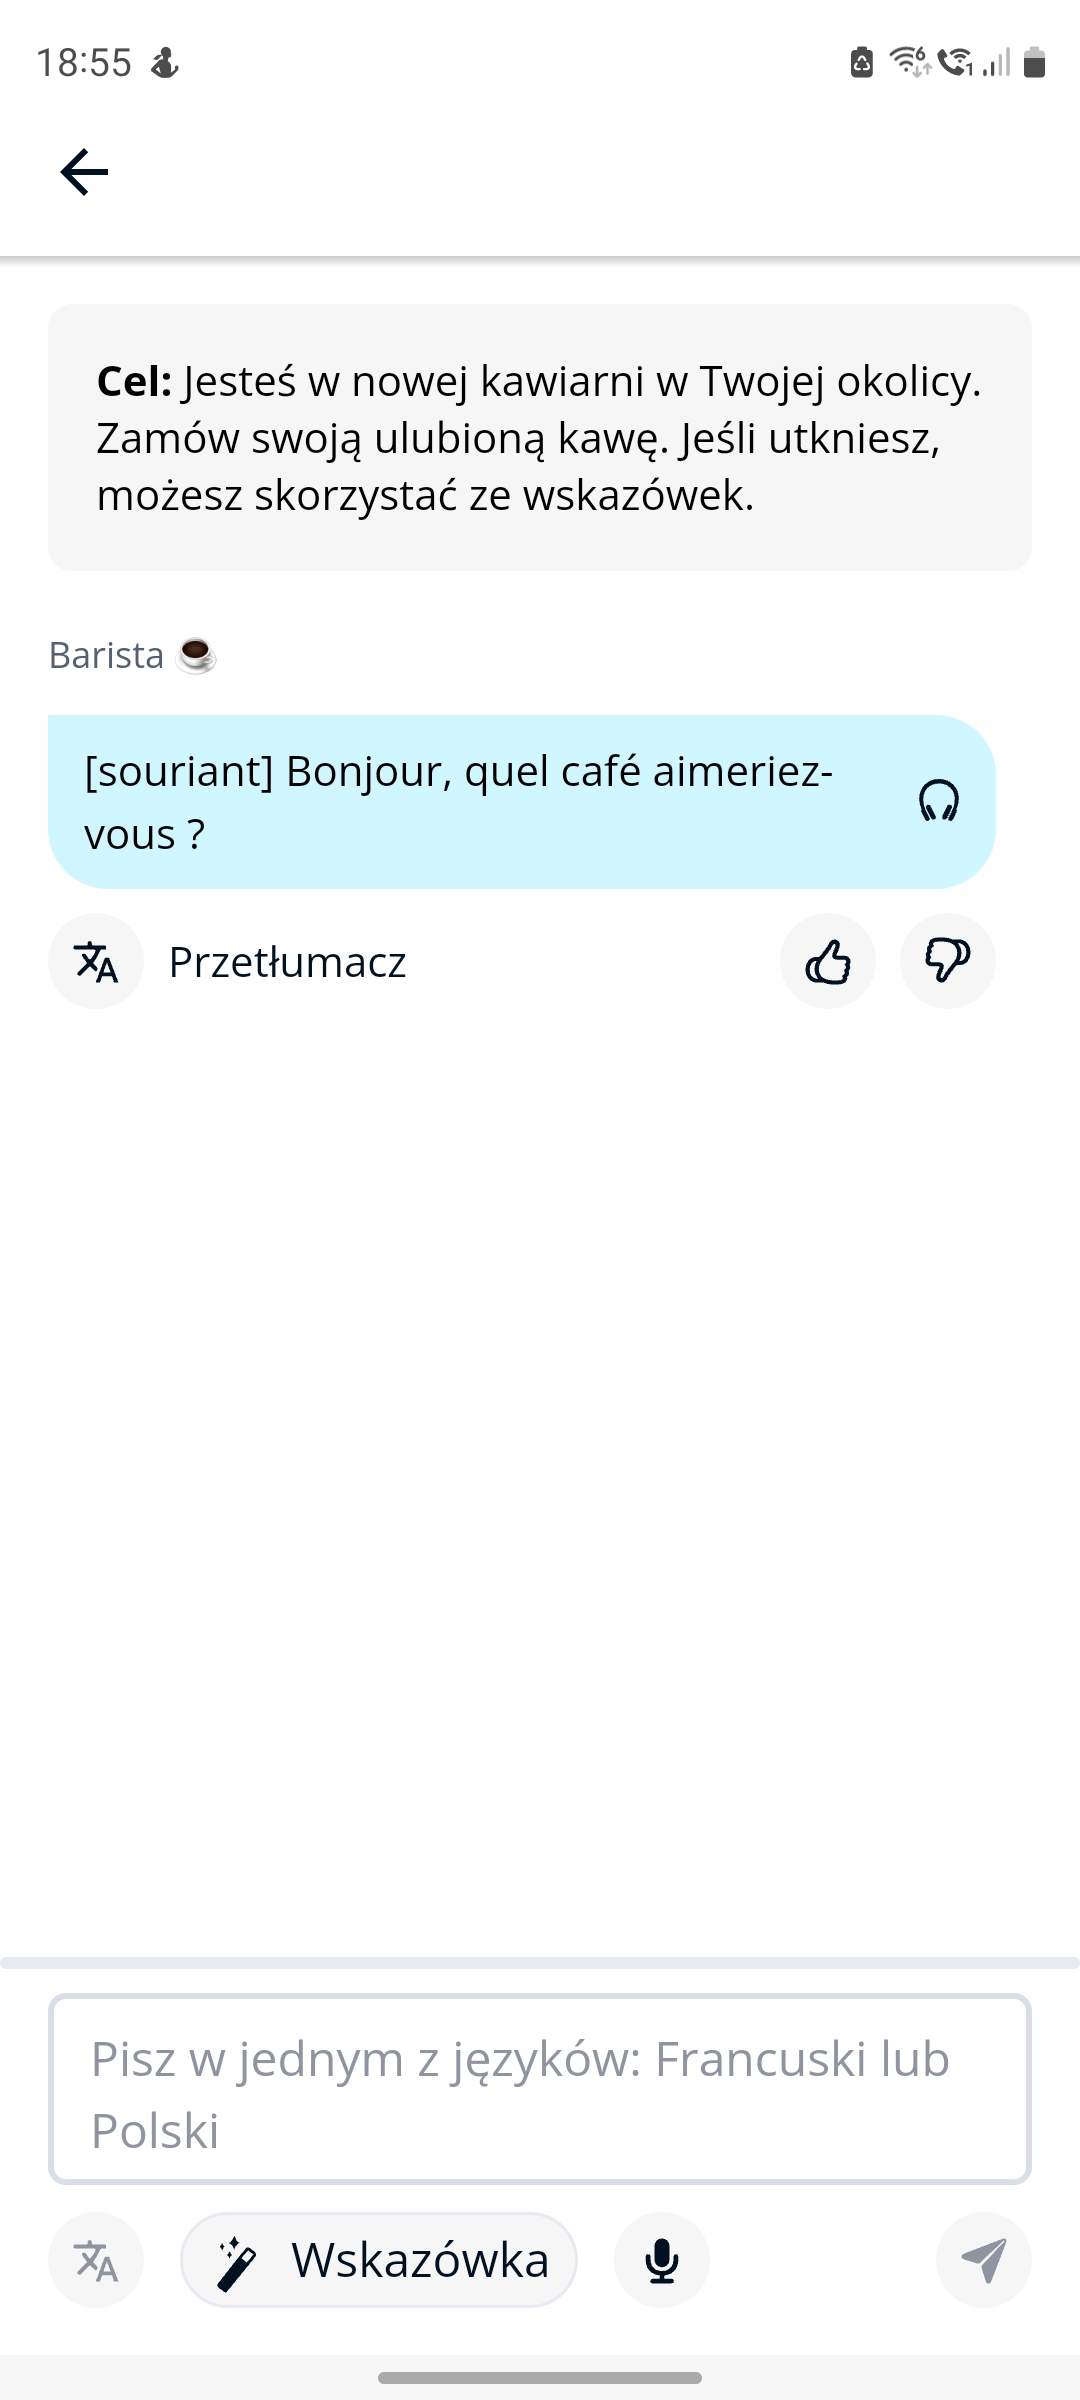Like the Barista message with thumbs up
Image resolution: width=1080 pixels, height=2400 pixels.
click(828, 962)
